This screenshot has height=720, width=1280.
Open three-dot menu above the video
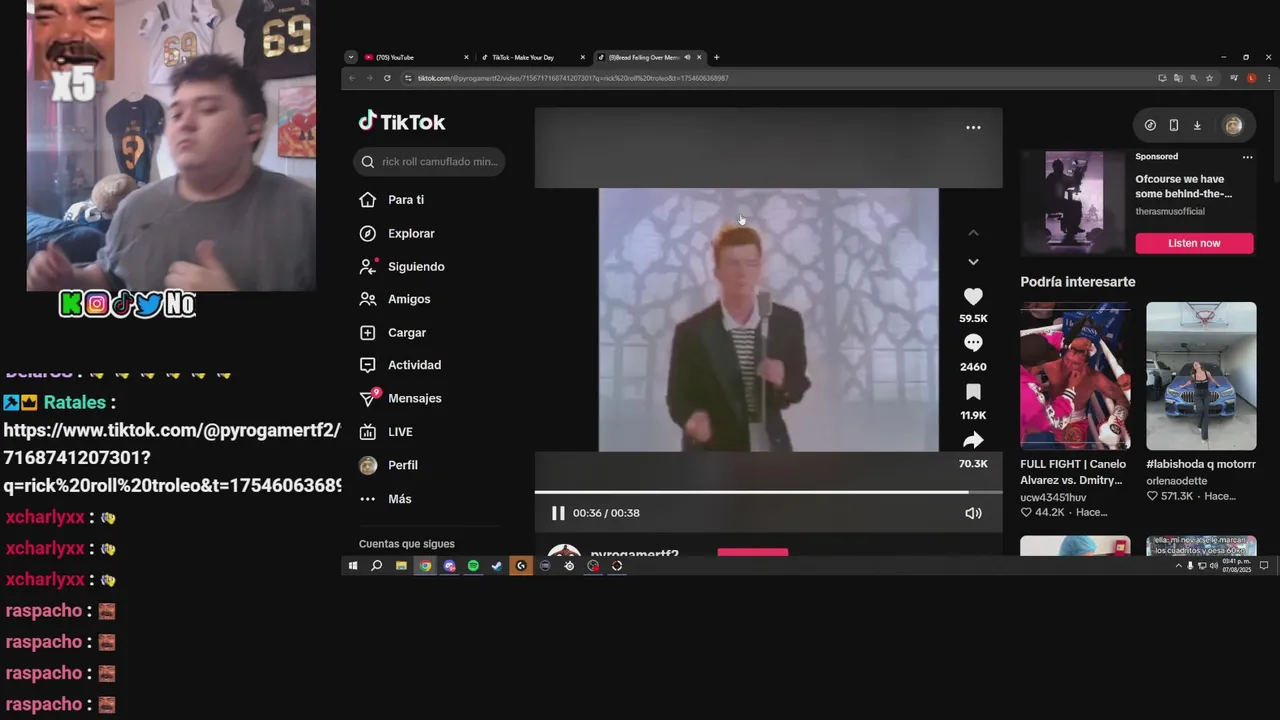coord(973,127)
